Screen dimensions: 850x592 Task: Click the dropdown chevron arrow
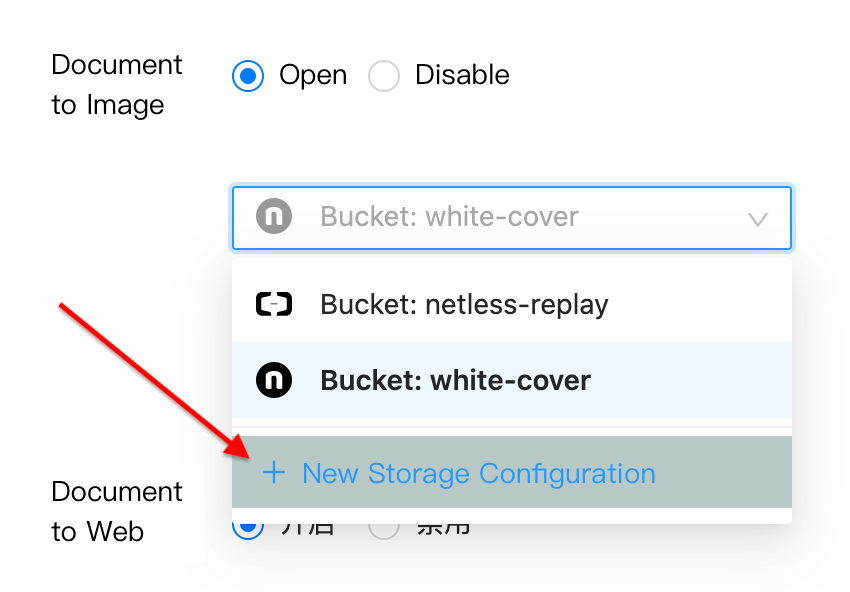tap(758, 218)
